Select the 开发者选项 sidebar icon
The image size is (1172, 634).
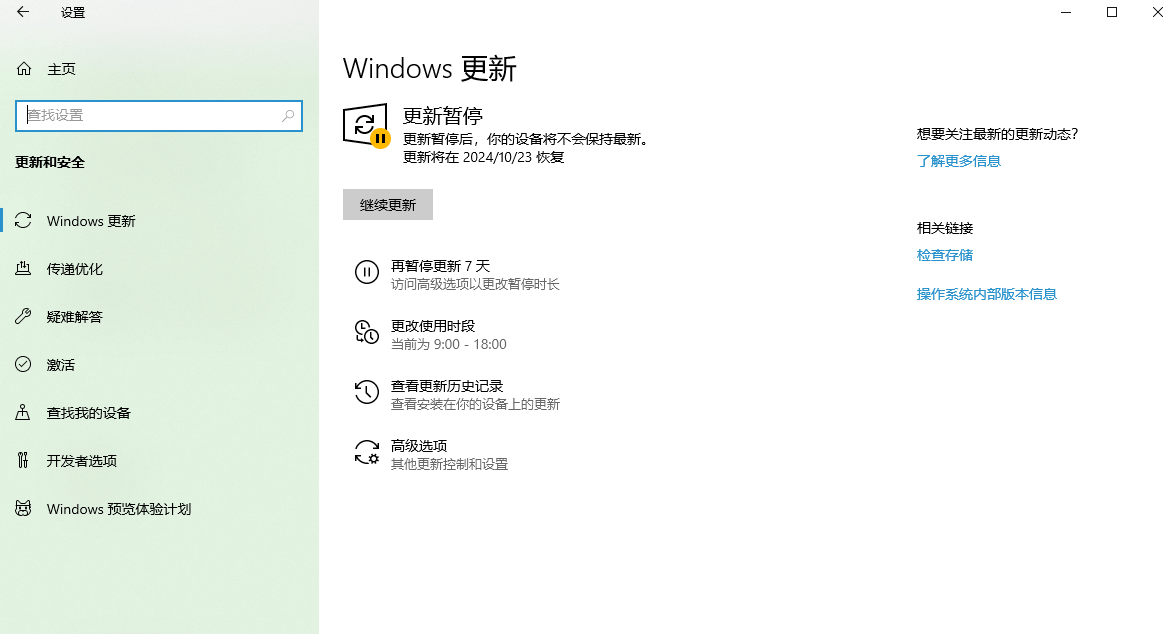pos(22,460)
